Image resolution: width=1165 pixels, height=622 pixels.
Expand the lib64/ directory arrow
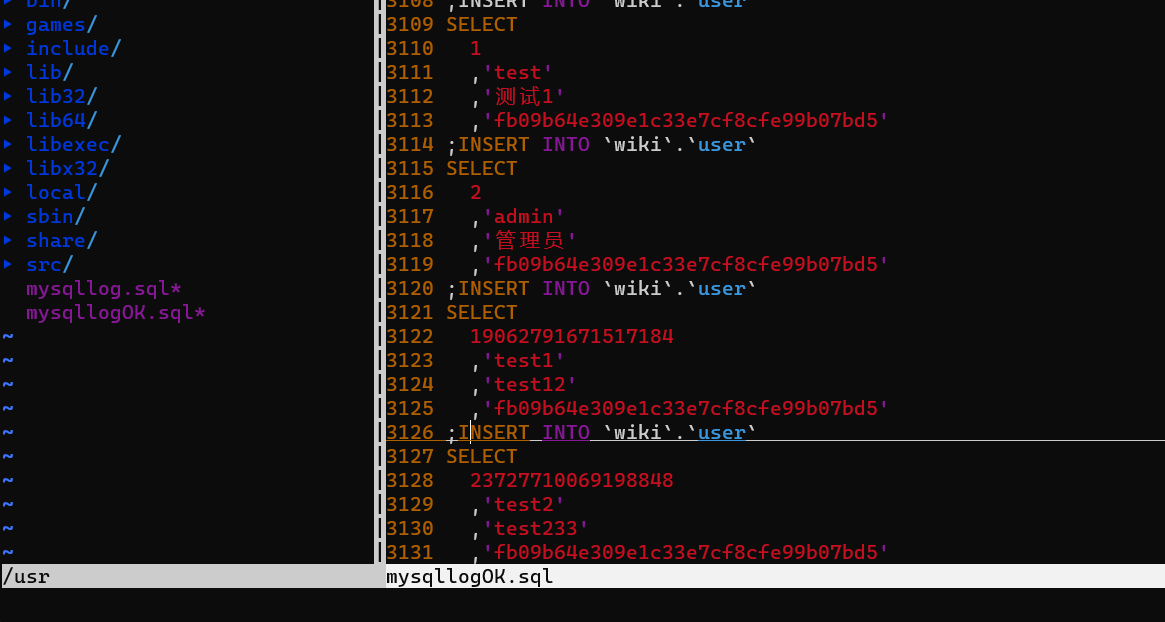pyautogui.click(x=7, y=120)
